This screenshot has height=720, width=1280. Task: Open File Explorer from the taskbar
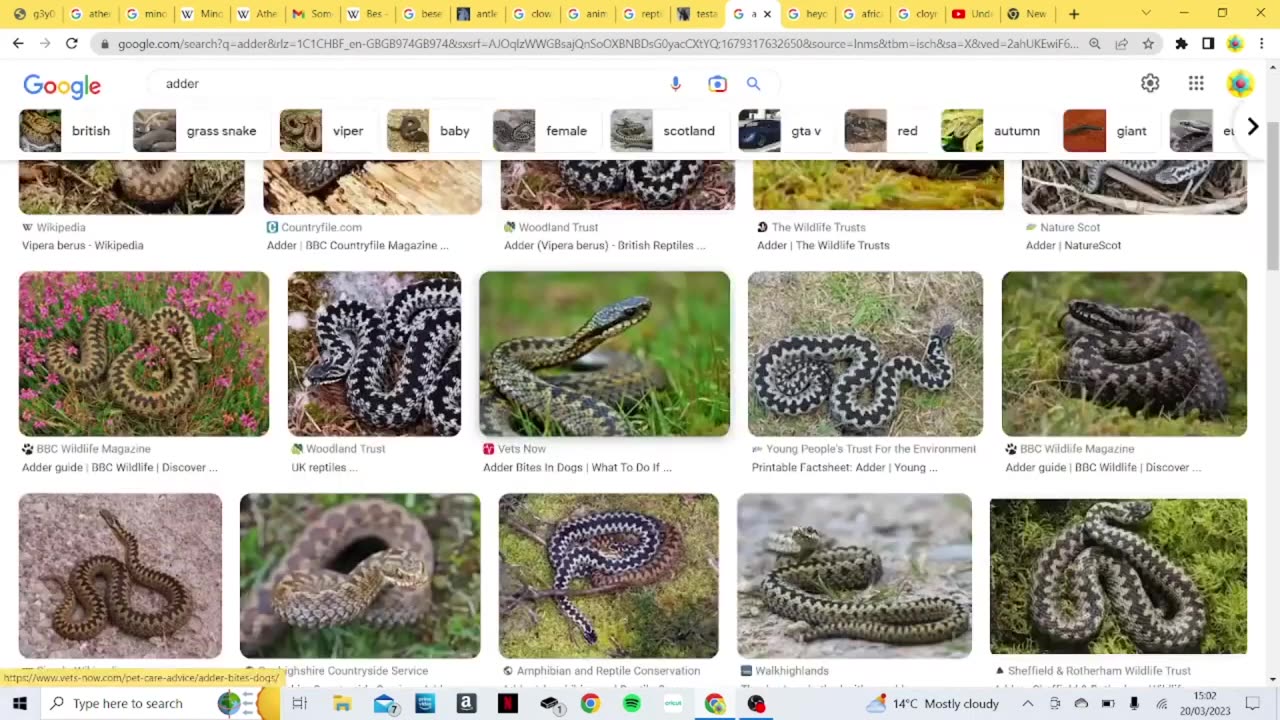(342, 704)
